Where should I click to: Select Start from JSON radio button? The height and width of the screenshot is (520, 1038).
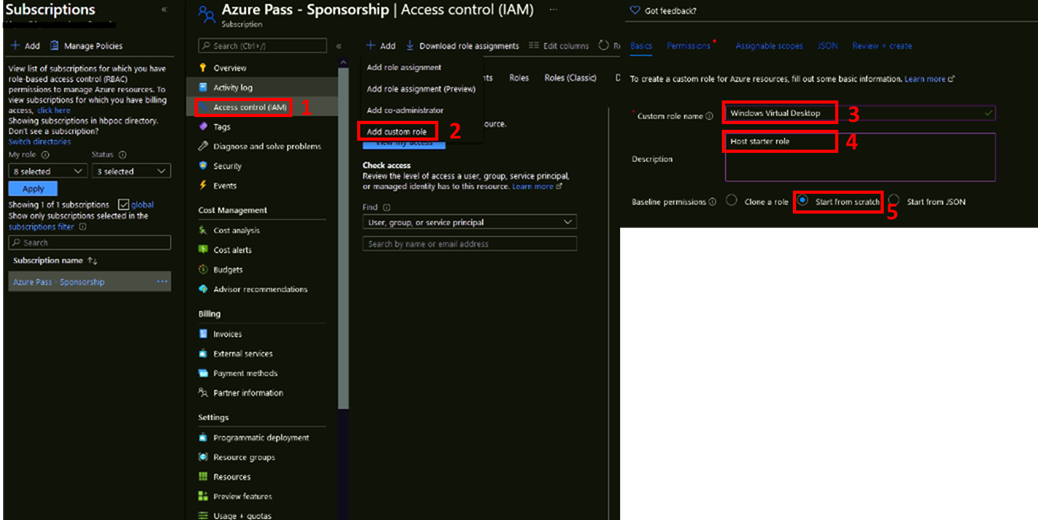pyautogui.click(x=894, y=200)
